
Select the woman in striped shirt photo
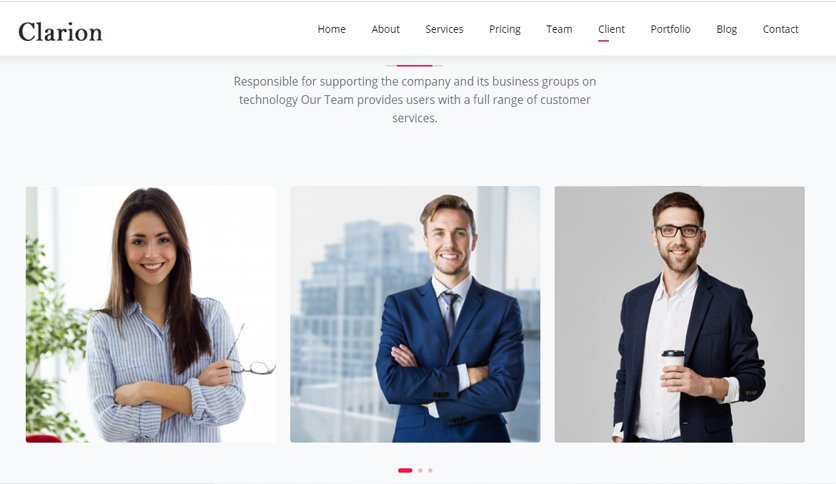(151, 314)
